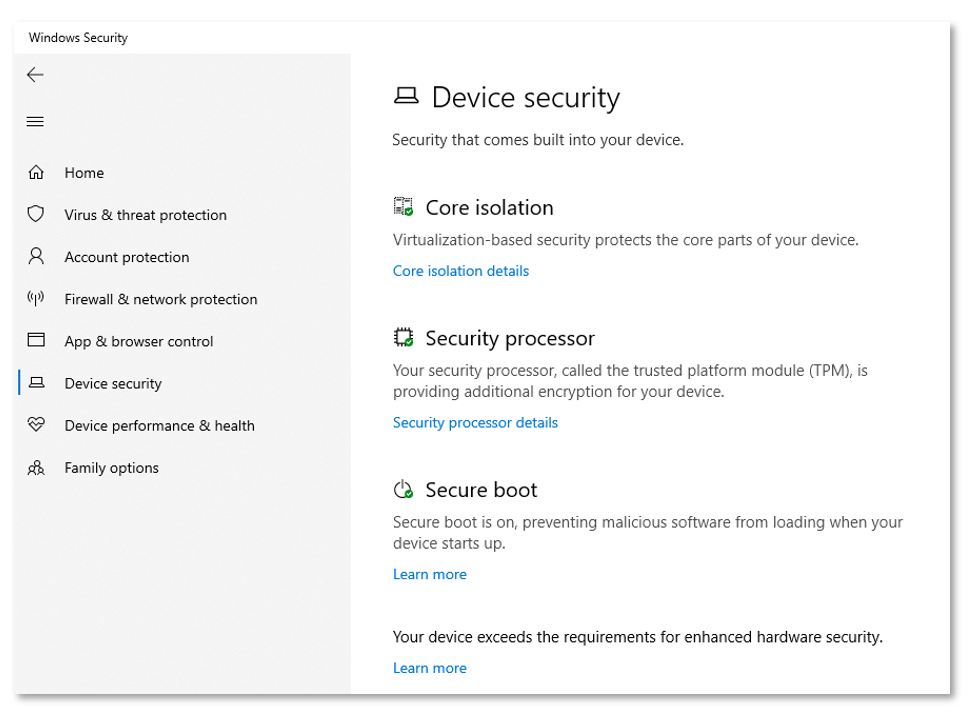Select the Virus & threat protection shield icon
This screenshot has height=712, width=976.
(36, 215)
